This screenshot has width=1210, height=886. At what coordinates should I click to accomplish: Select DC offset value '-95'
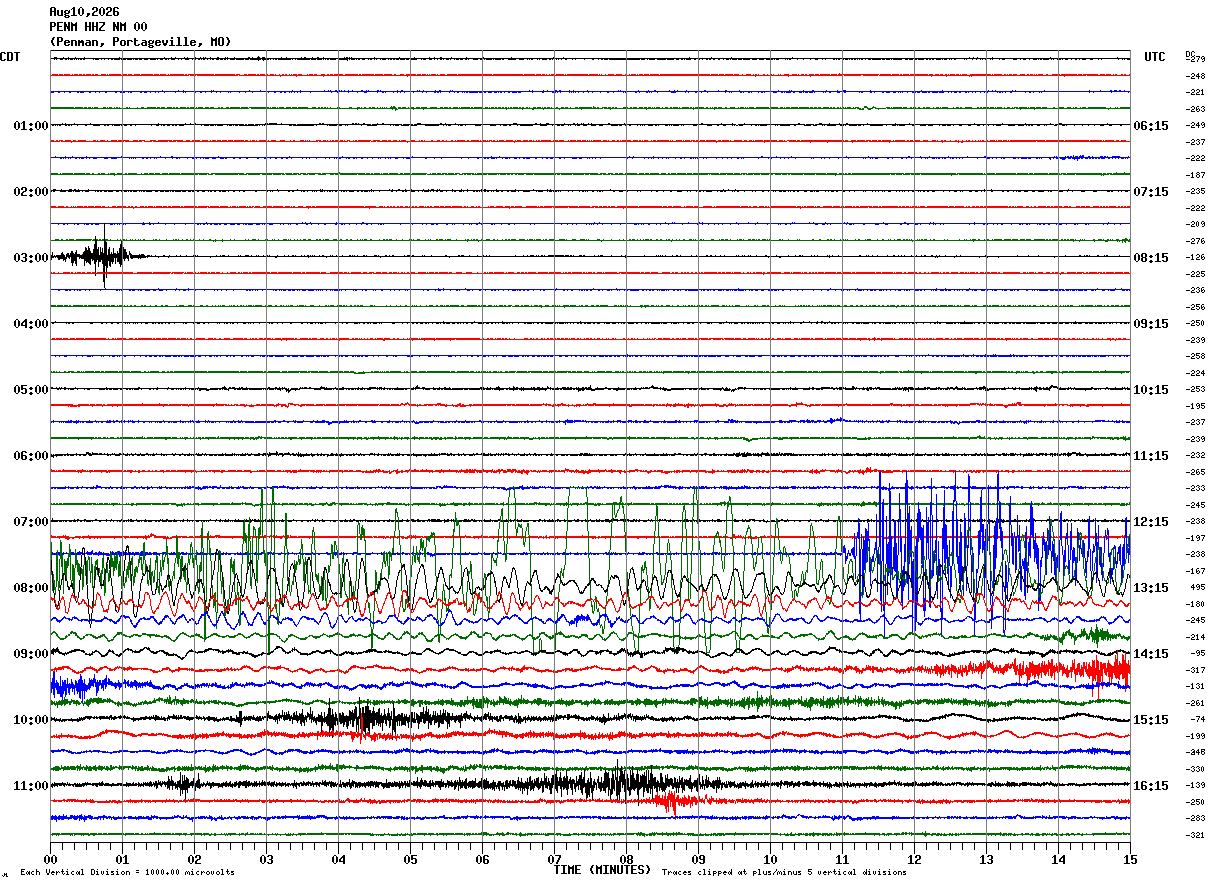pyautogui.click(x=1197, y=654)
